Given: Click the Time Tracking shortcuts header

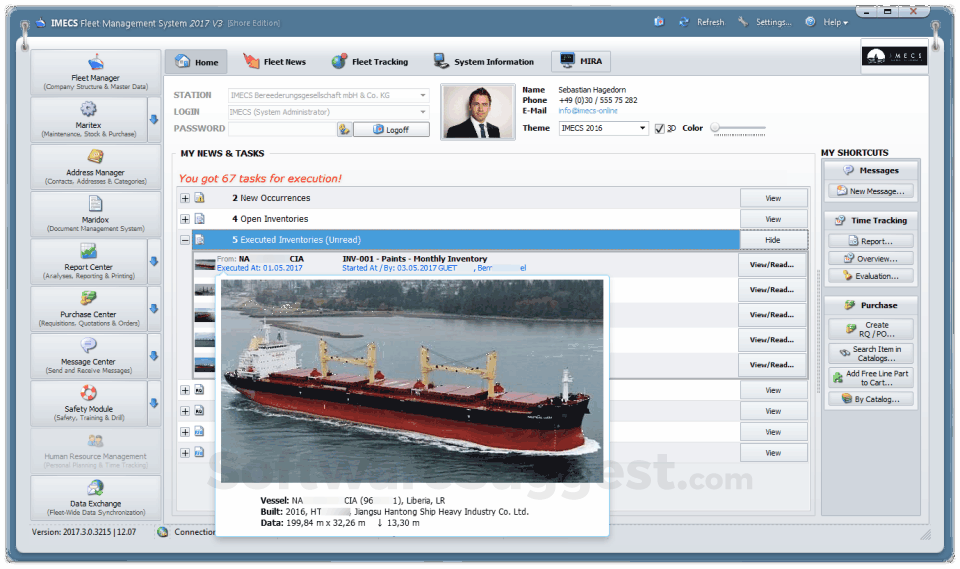Looking at the screenshot, I should (871, 220).
